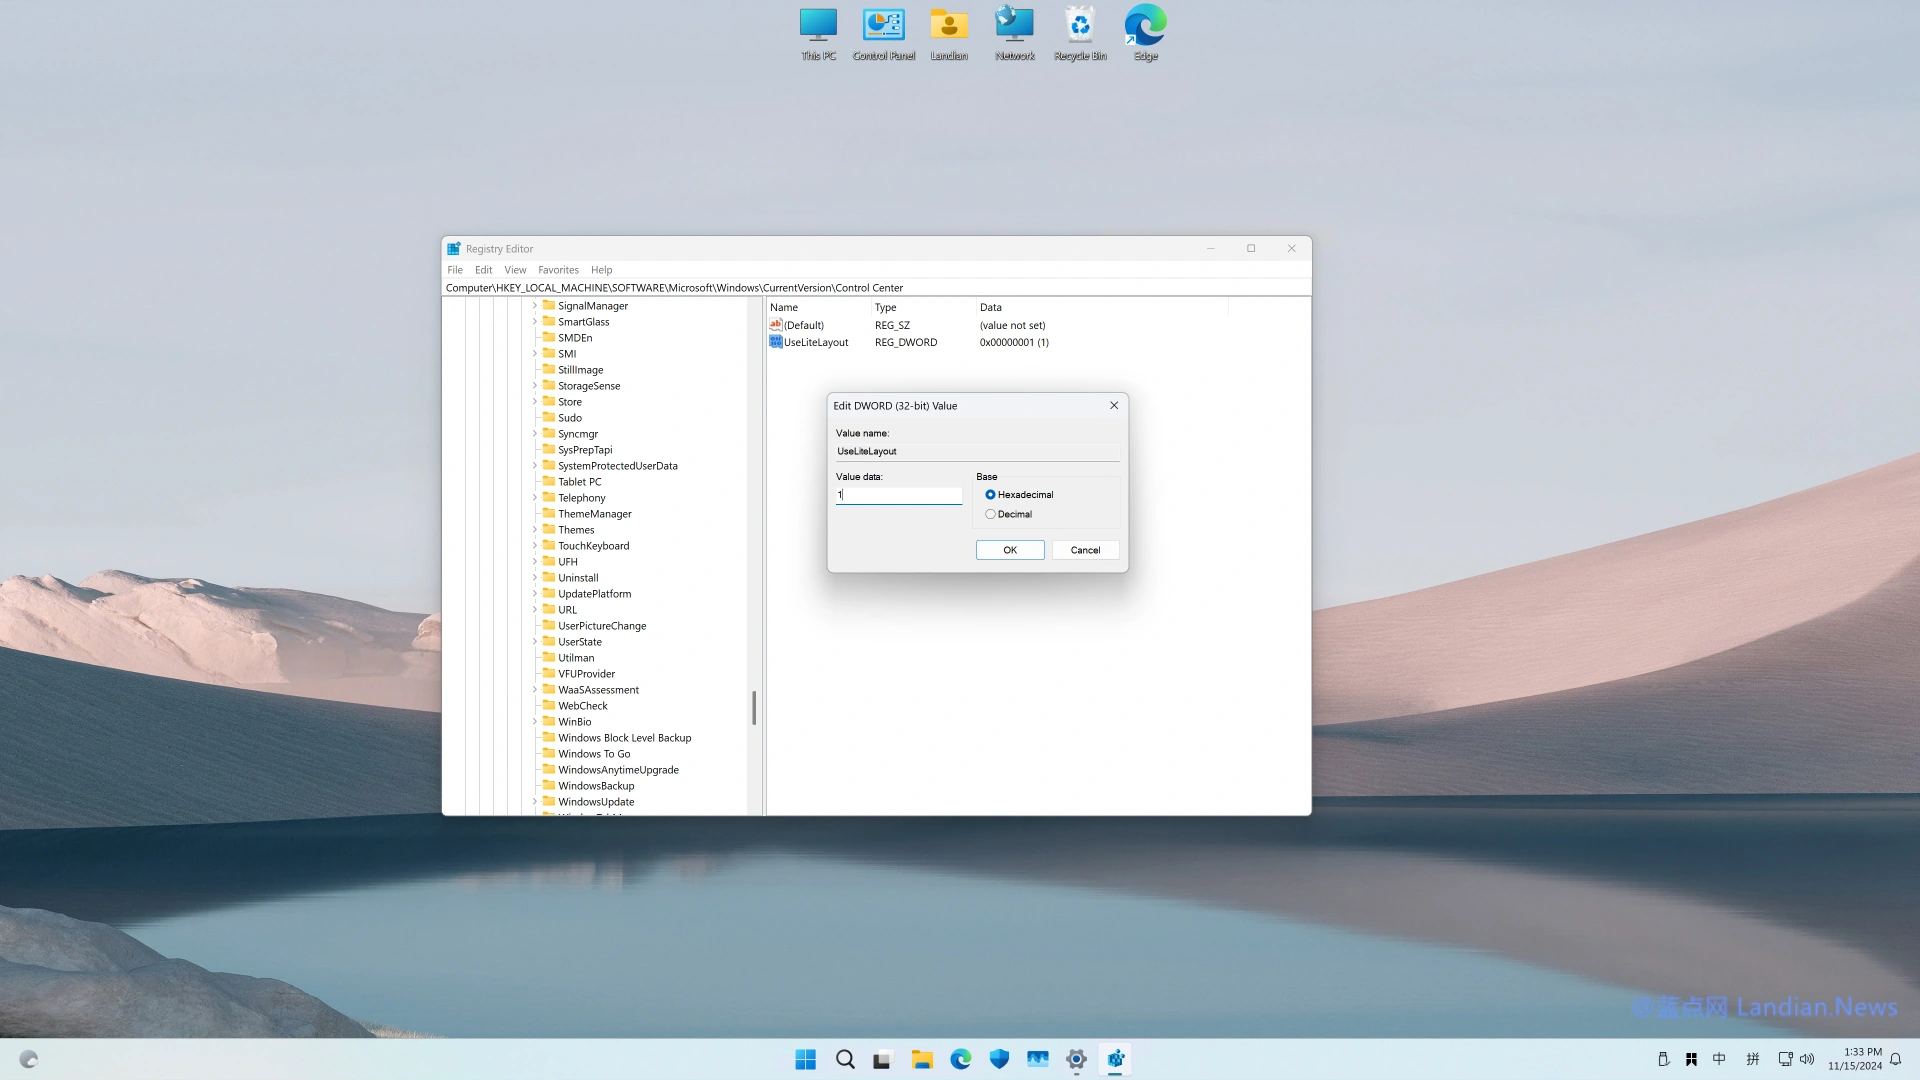Click Cancel to discard DWORD changes
The width and height of the screenshot is (1920, 1080).
(x=1084, y=550)
